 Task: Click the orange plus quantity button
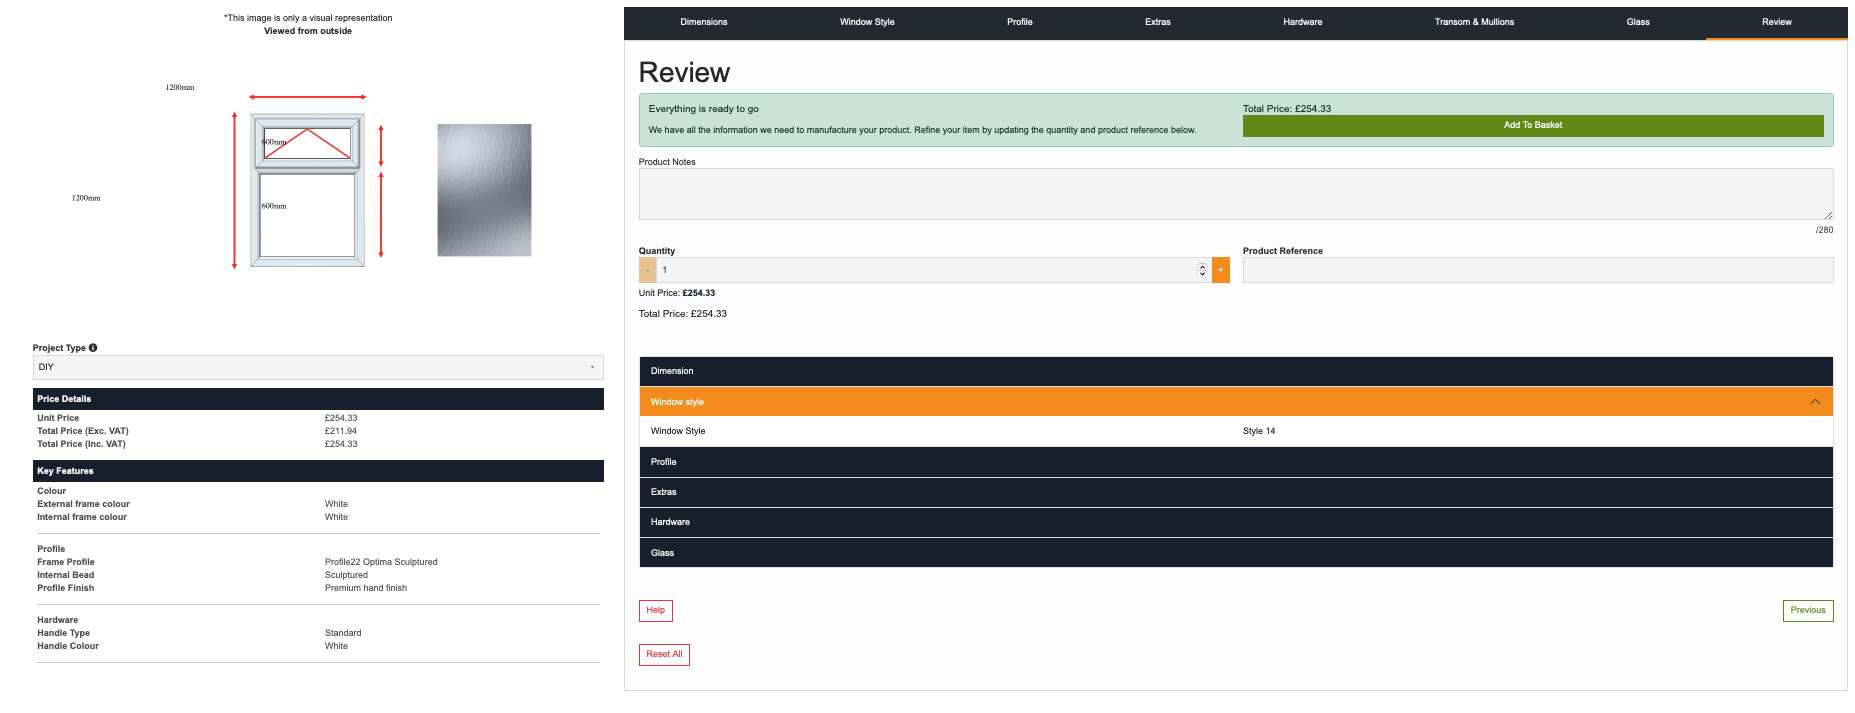[1220, 270]
